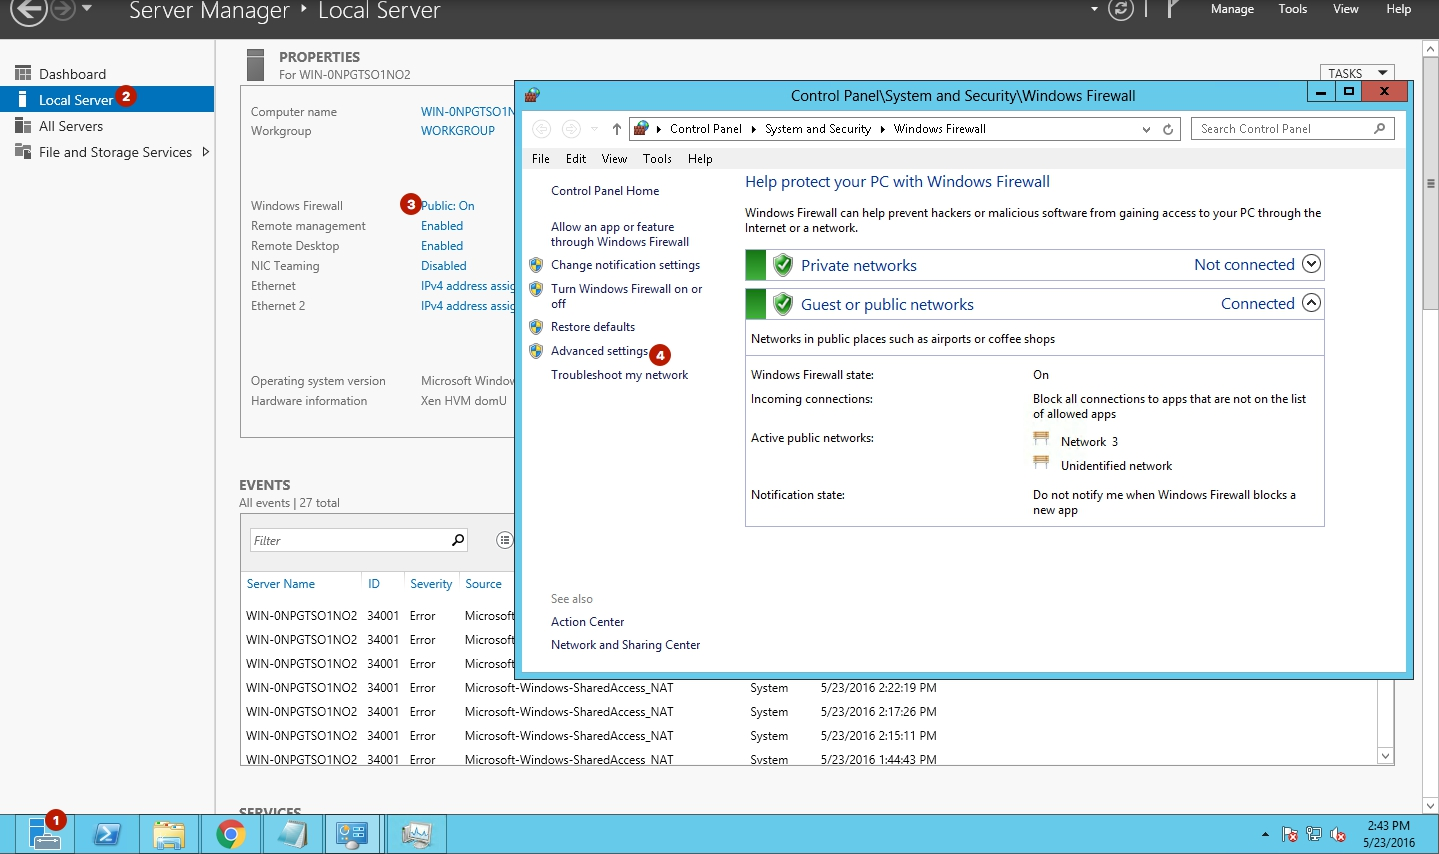1439x854 pixels.
Task: Click Turn Windows Firewall on or off
Action: (626, 289)
